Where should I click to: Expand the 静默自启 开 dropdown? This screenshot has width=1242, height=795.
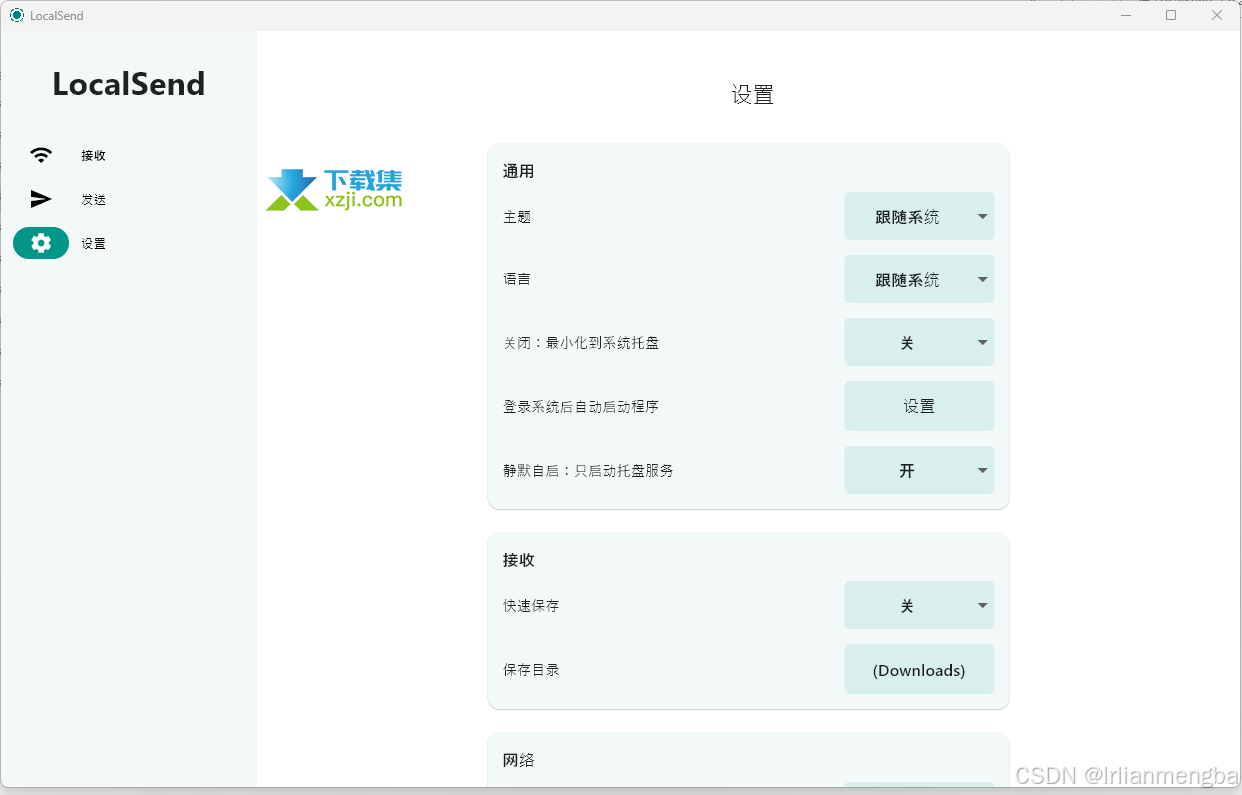[919, 470]
